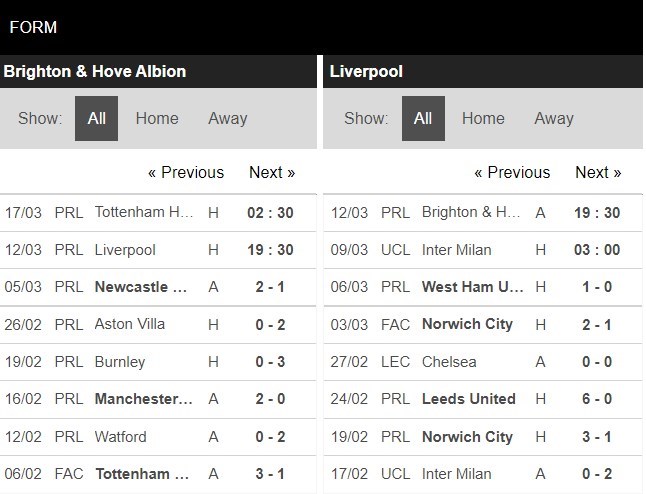Go to Previous Liverpool results page
646x494 pixels.
pyautogui.click(x=513, y=172)
